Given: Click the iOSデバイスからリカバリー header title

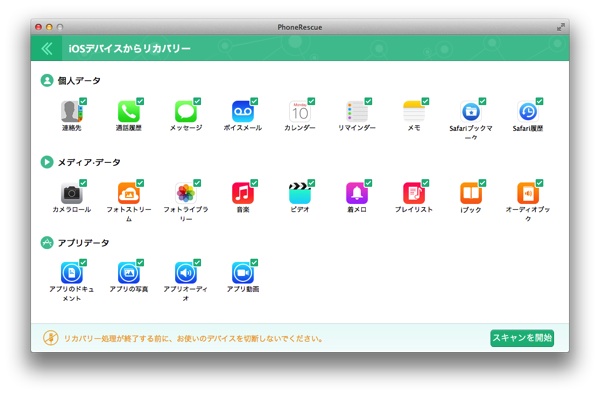Looking at the screenshot, I should [x=129, y=49].
